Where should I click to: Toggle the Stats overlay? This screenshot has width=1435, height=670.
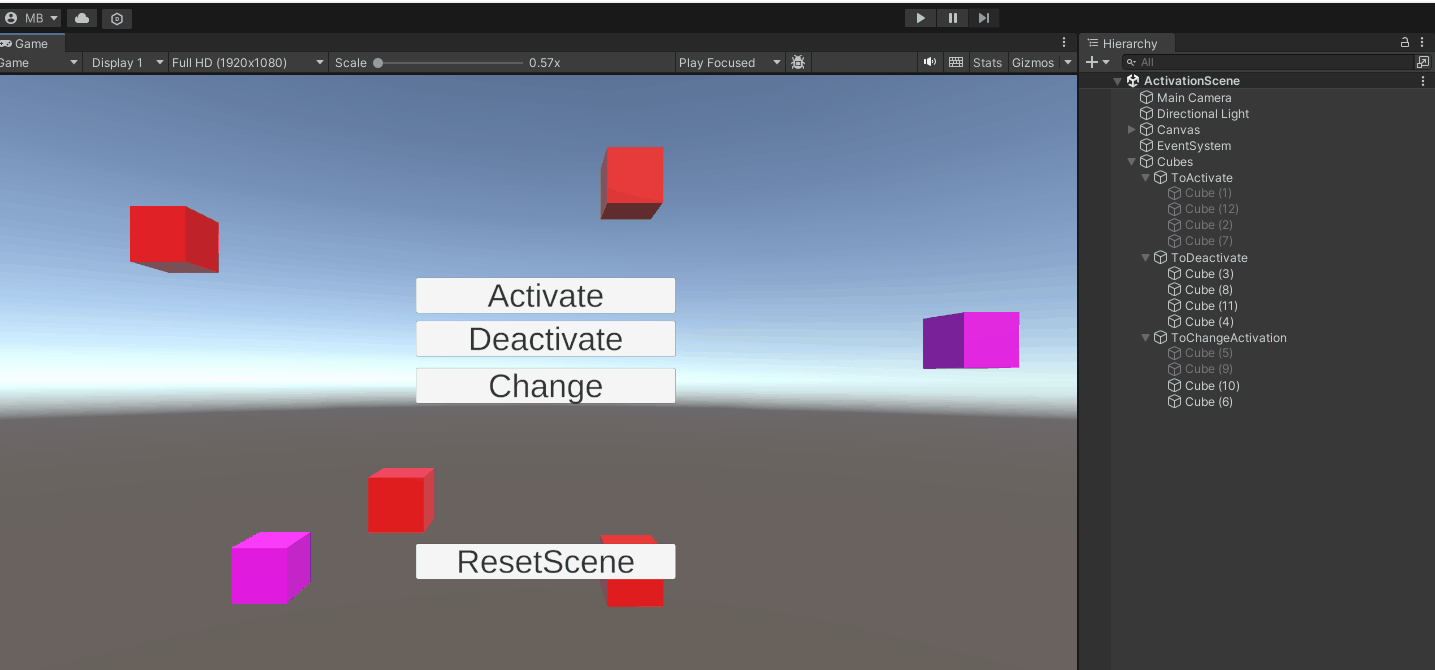(987, 62)
